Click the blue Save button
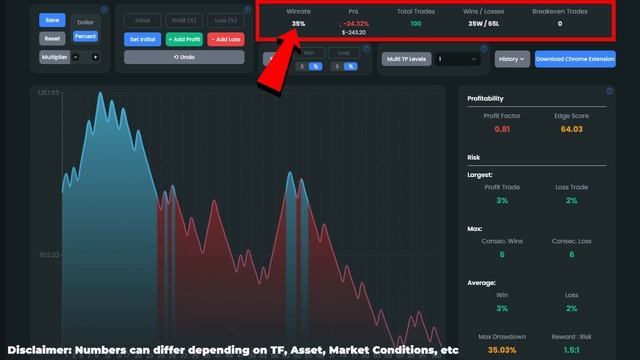640x360 pixels. click(52, 20)
